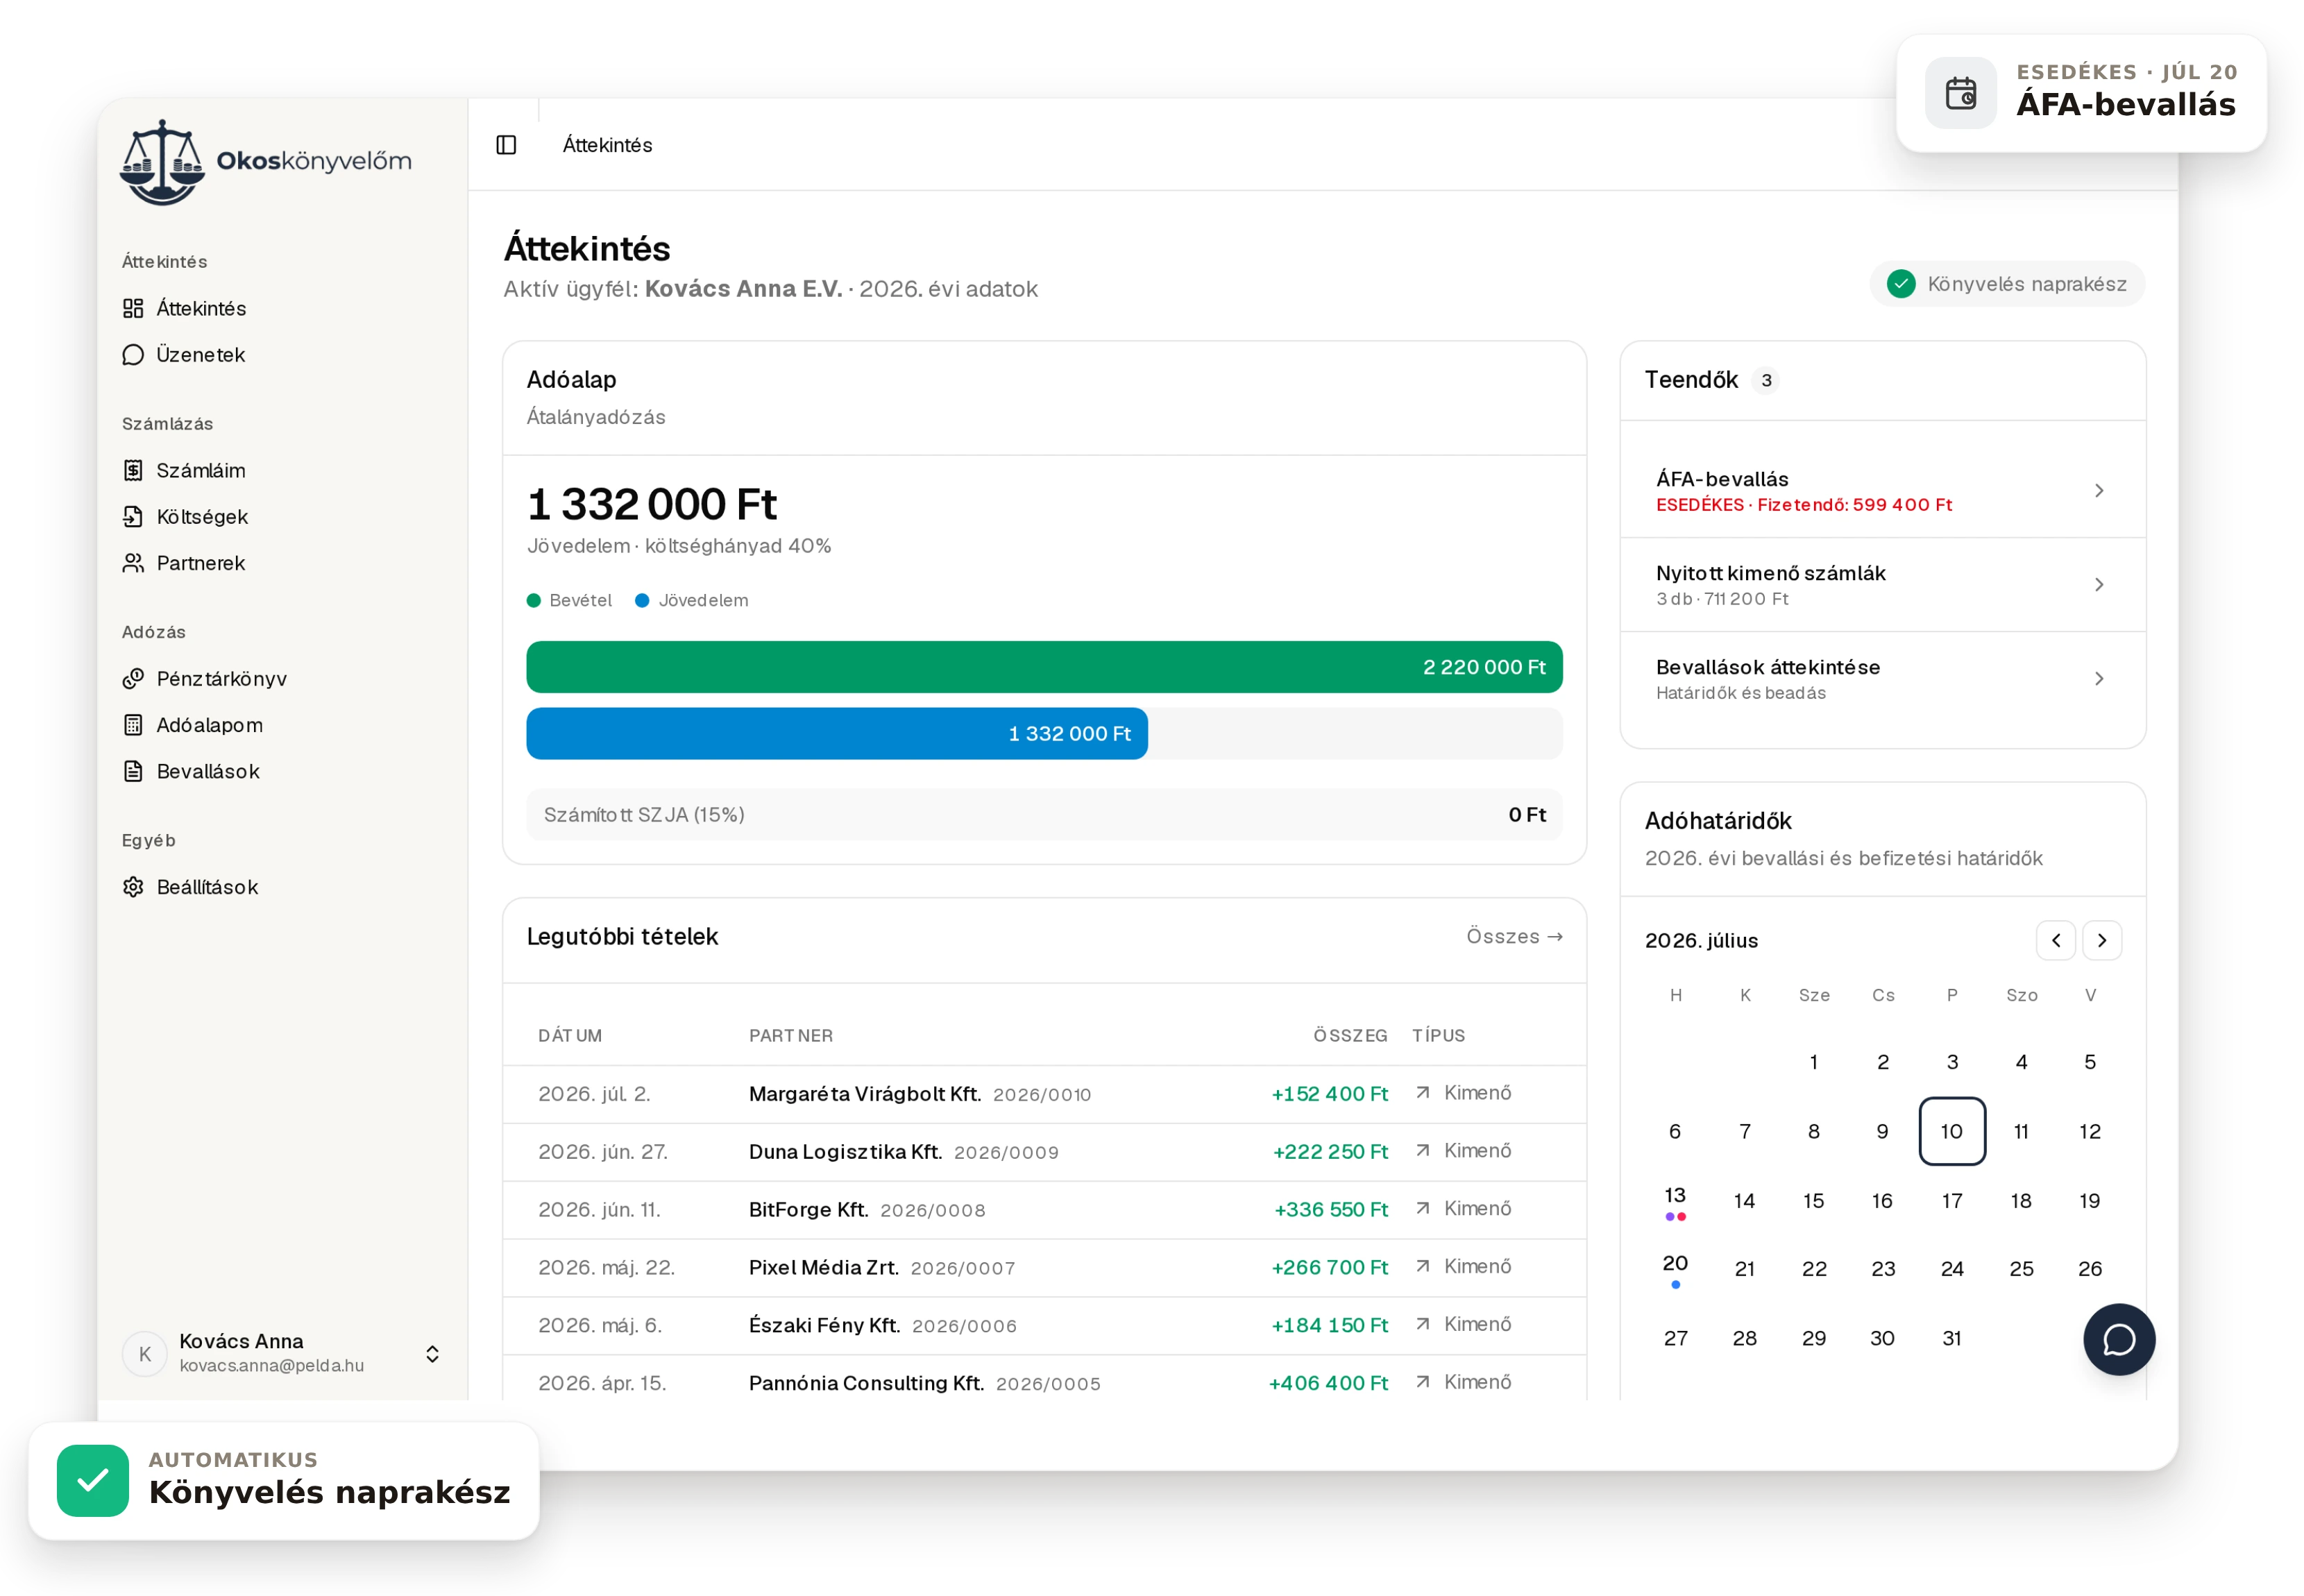Open BitForge Kft. row
Viewport: 2304px width, 1596px height.
[1044, 1210]
